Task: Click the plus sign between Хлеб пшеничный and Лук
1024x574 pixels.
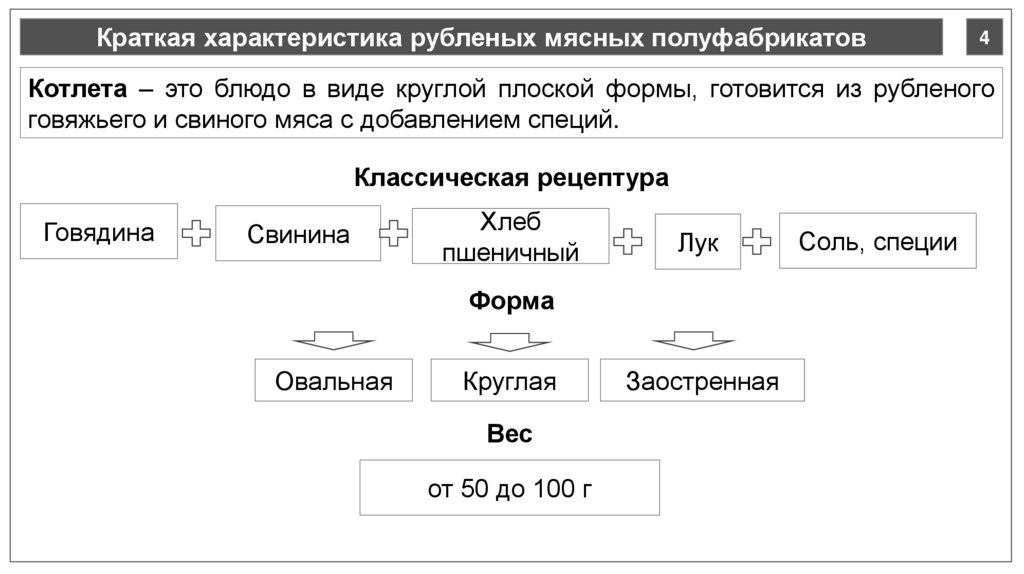Action: [628, 241]
